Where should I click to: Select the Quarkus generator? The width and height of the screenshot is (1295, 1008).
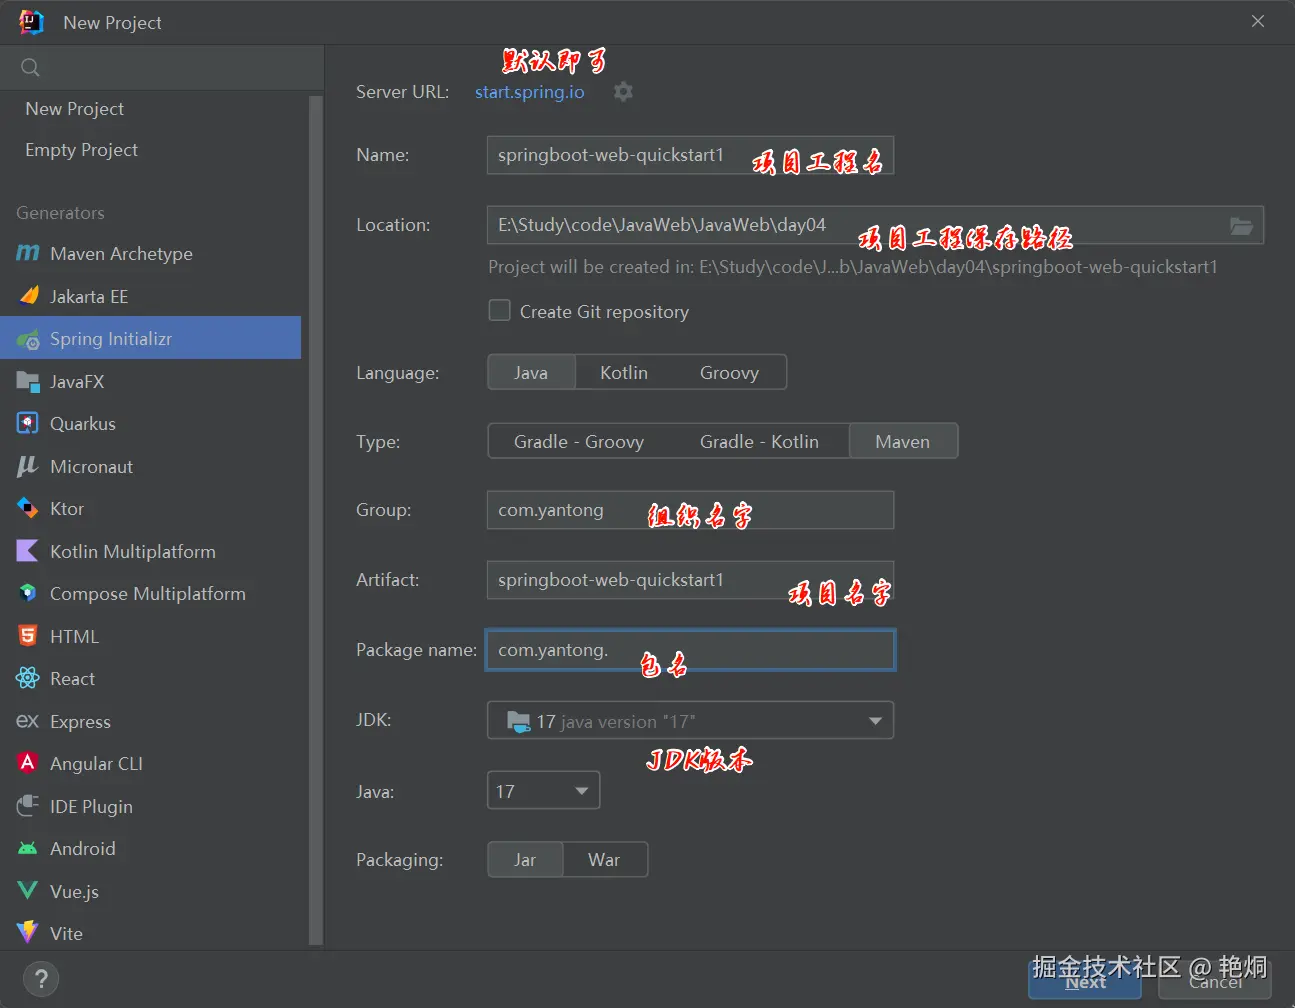tap(151, 423)
